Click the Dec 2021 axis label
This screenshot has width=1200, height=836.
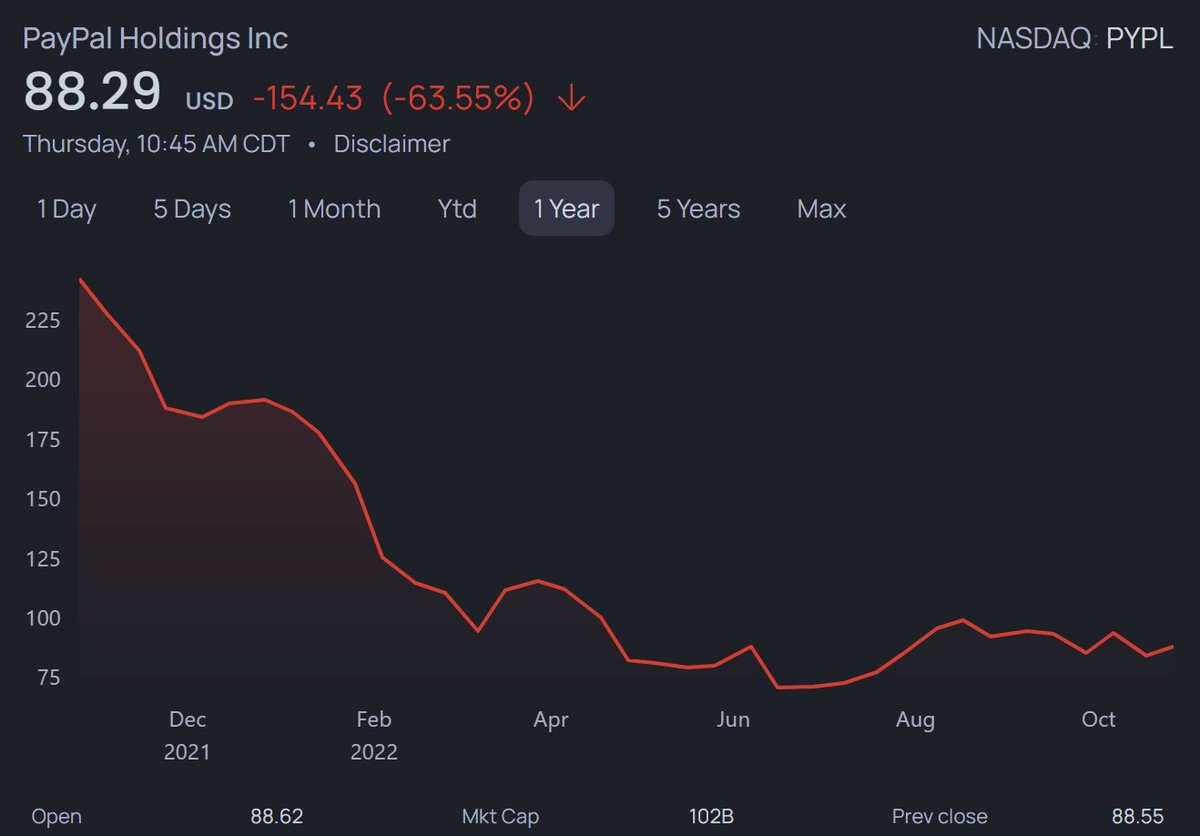pyautogui.click(x=187, y=735)
